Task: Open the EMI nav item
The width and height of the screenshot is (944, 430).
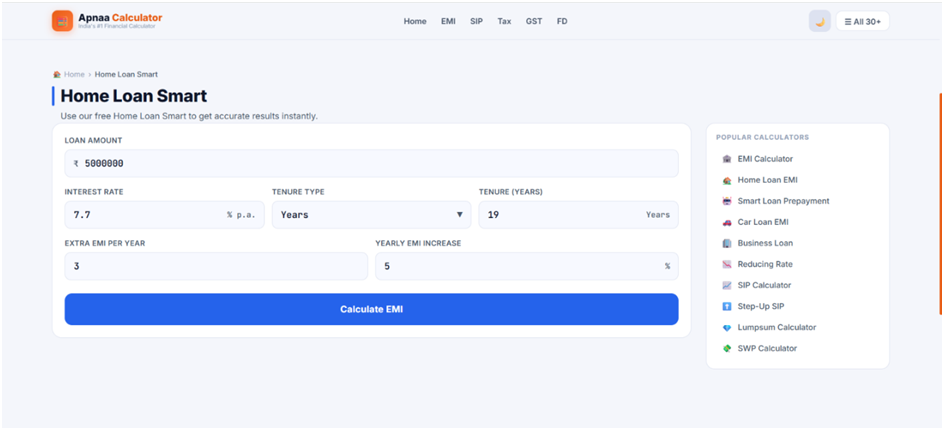Action: pos(448,21)
